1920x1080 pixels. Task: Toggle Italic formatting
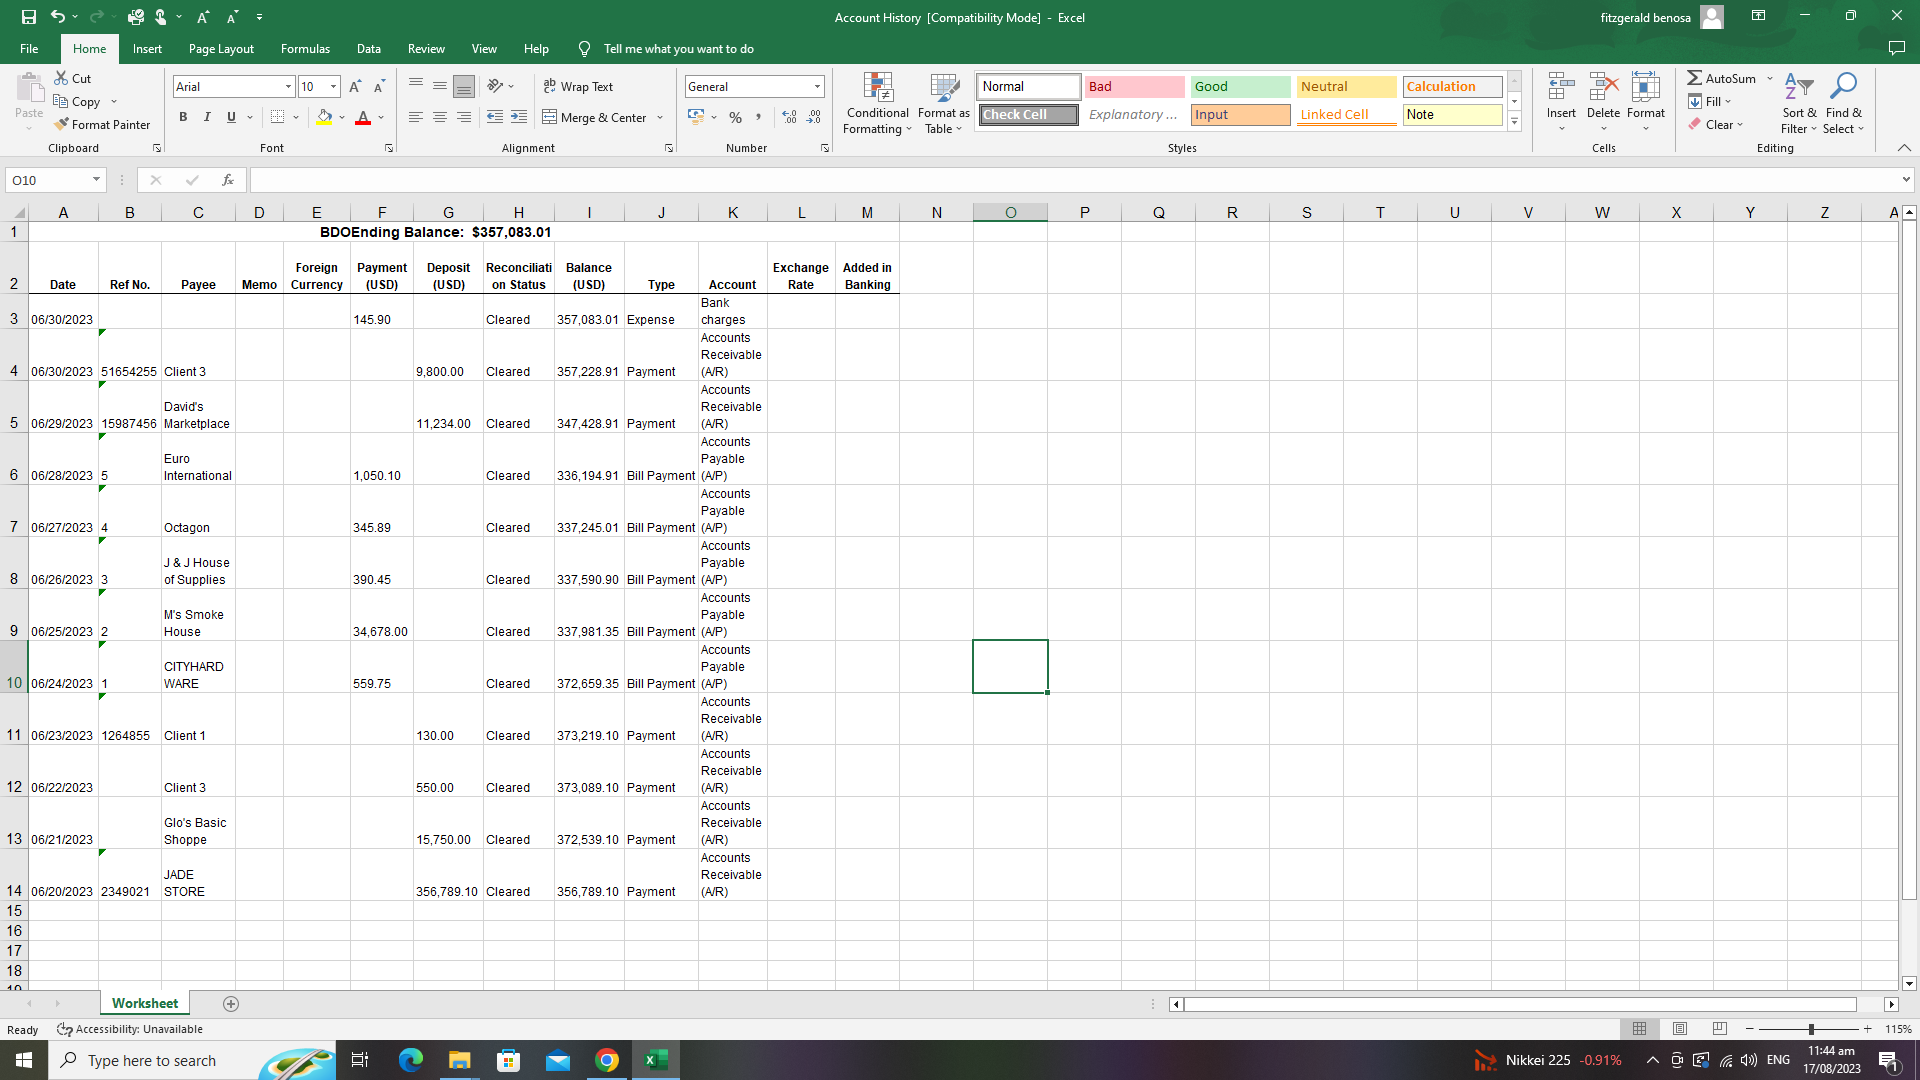tap(207, 117)
